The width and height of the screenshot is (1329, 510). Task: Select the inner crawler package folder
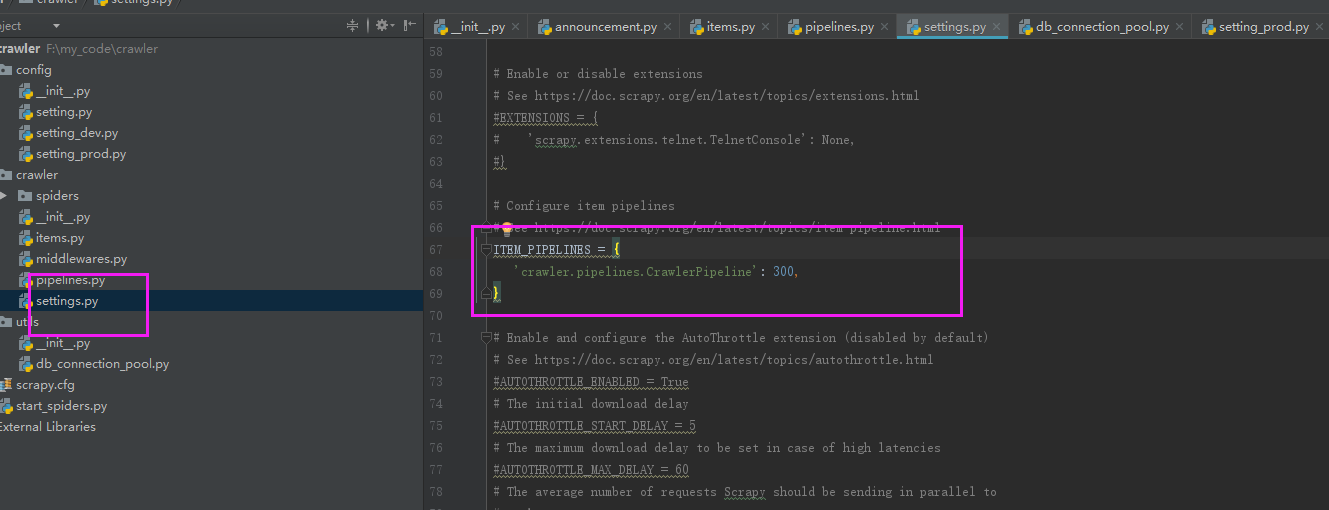pos(36,175)
